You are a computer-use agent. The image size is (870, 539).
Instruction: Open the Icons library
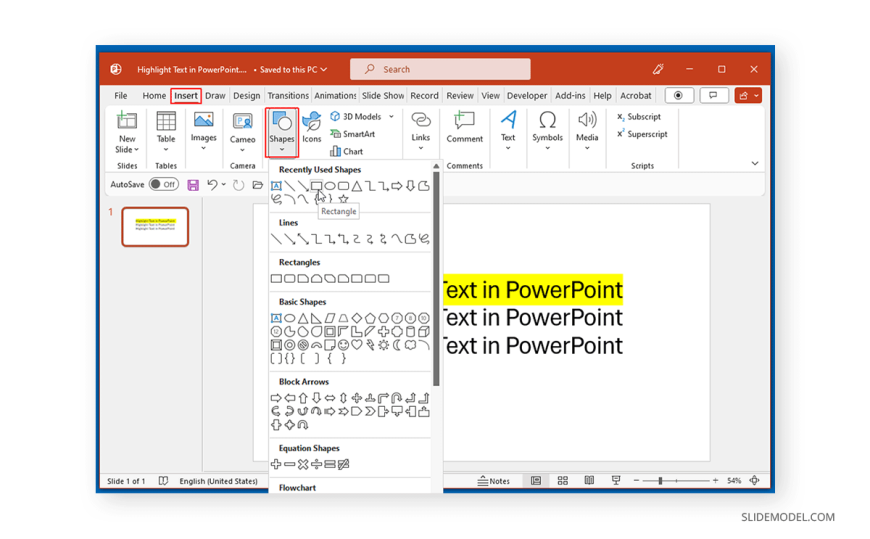click(312, 128)
